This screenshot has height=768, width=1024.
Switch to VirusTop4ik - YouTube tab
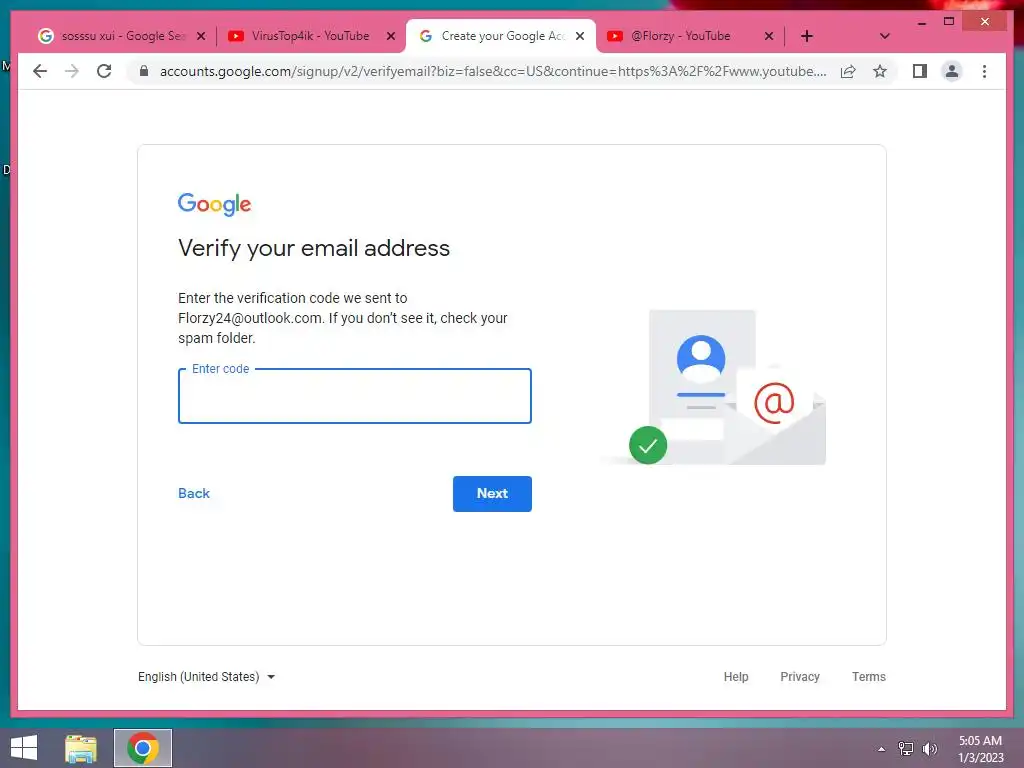click(x=311, y=36)
